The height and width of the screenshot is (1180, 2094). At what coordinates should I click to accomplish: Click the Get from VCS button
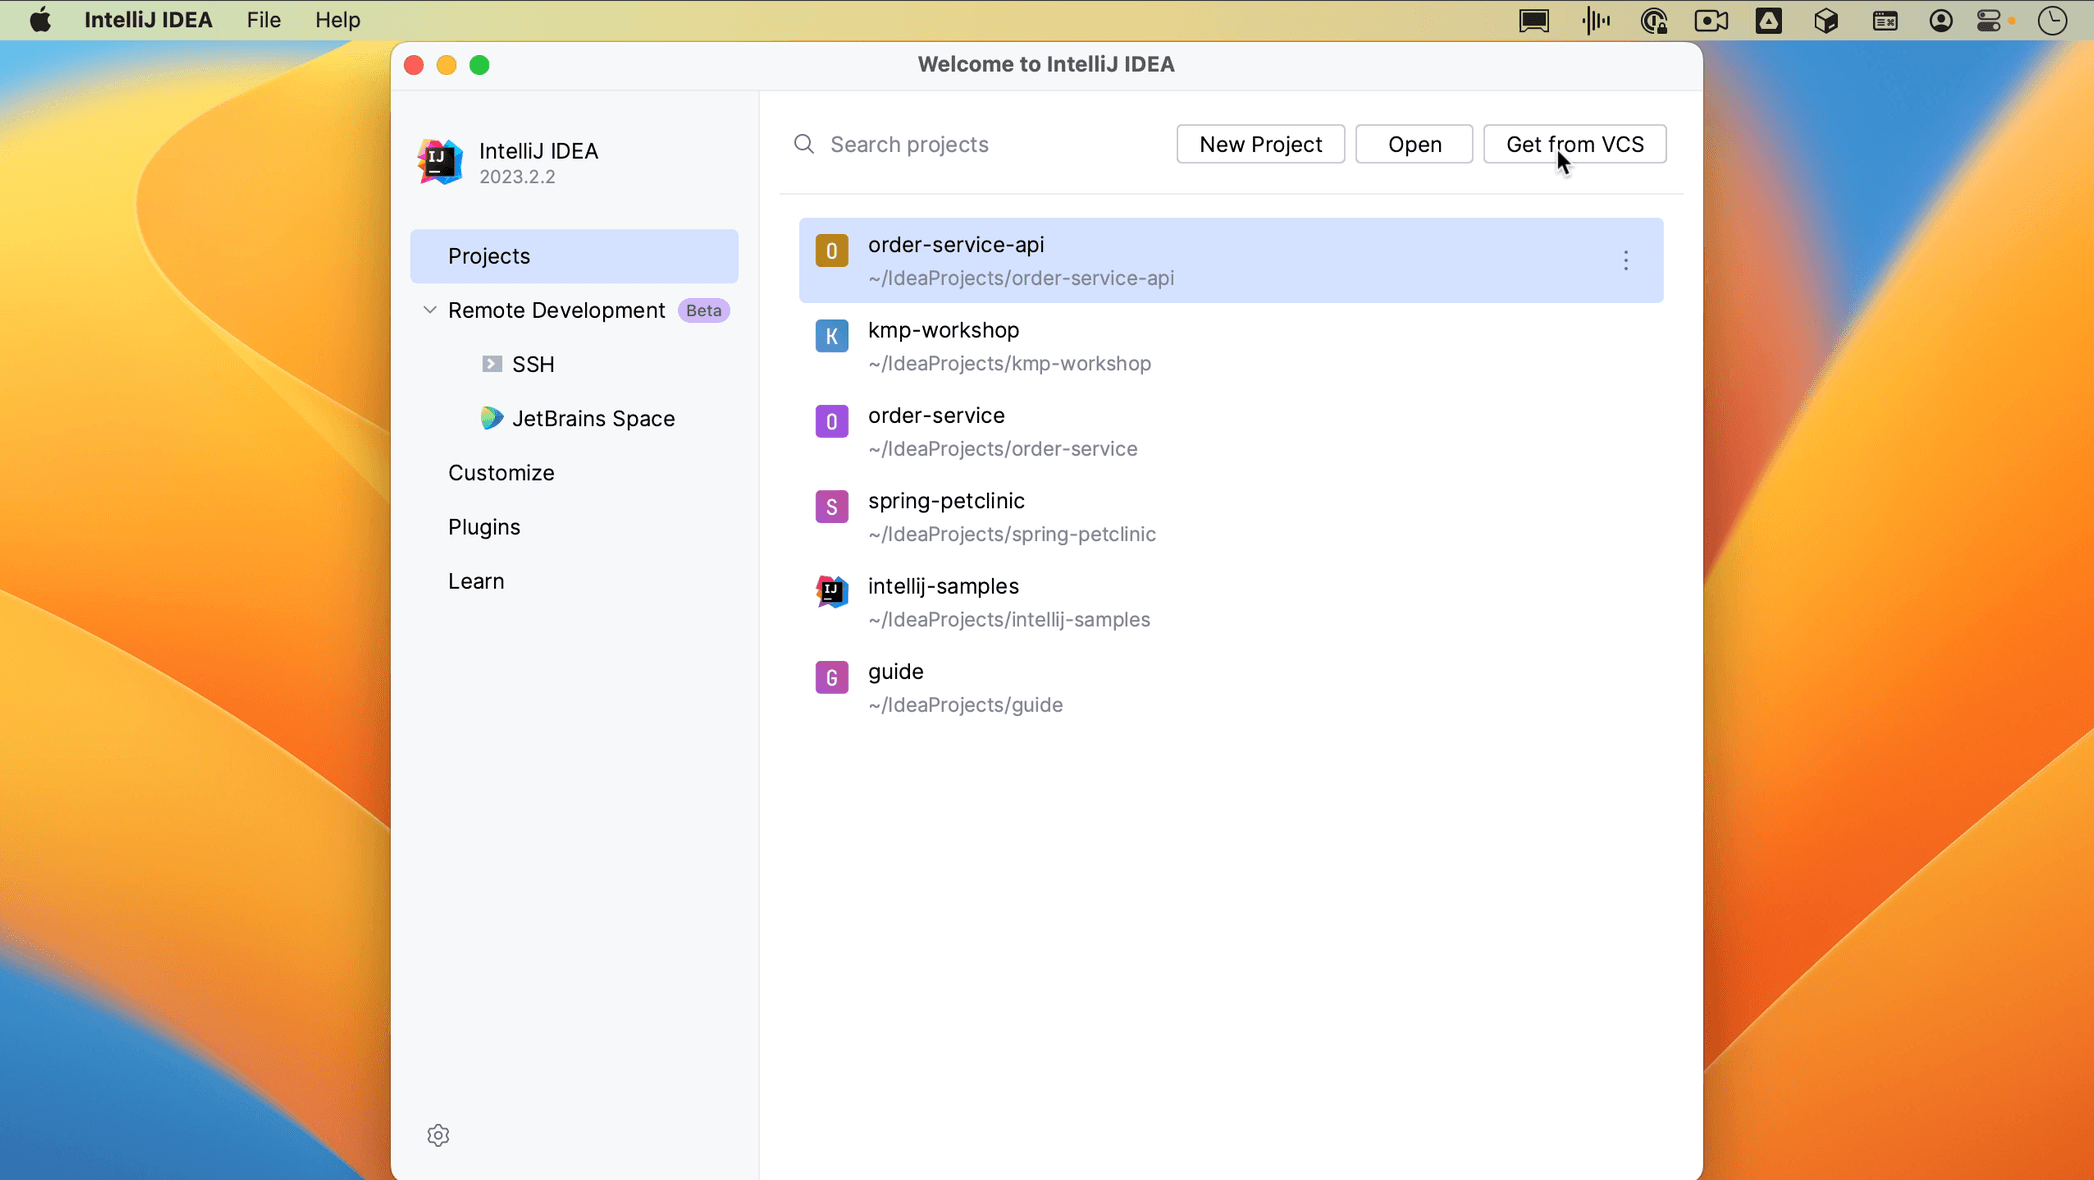tap(1574, 144)
